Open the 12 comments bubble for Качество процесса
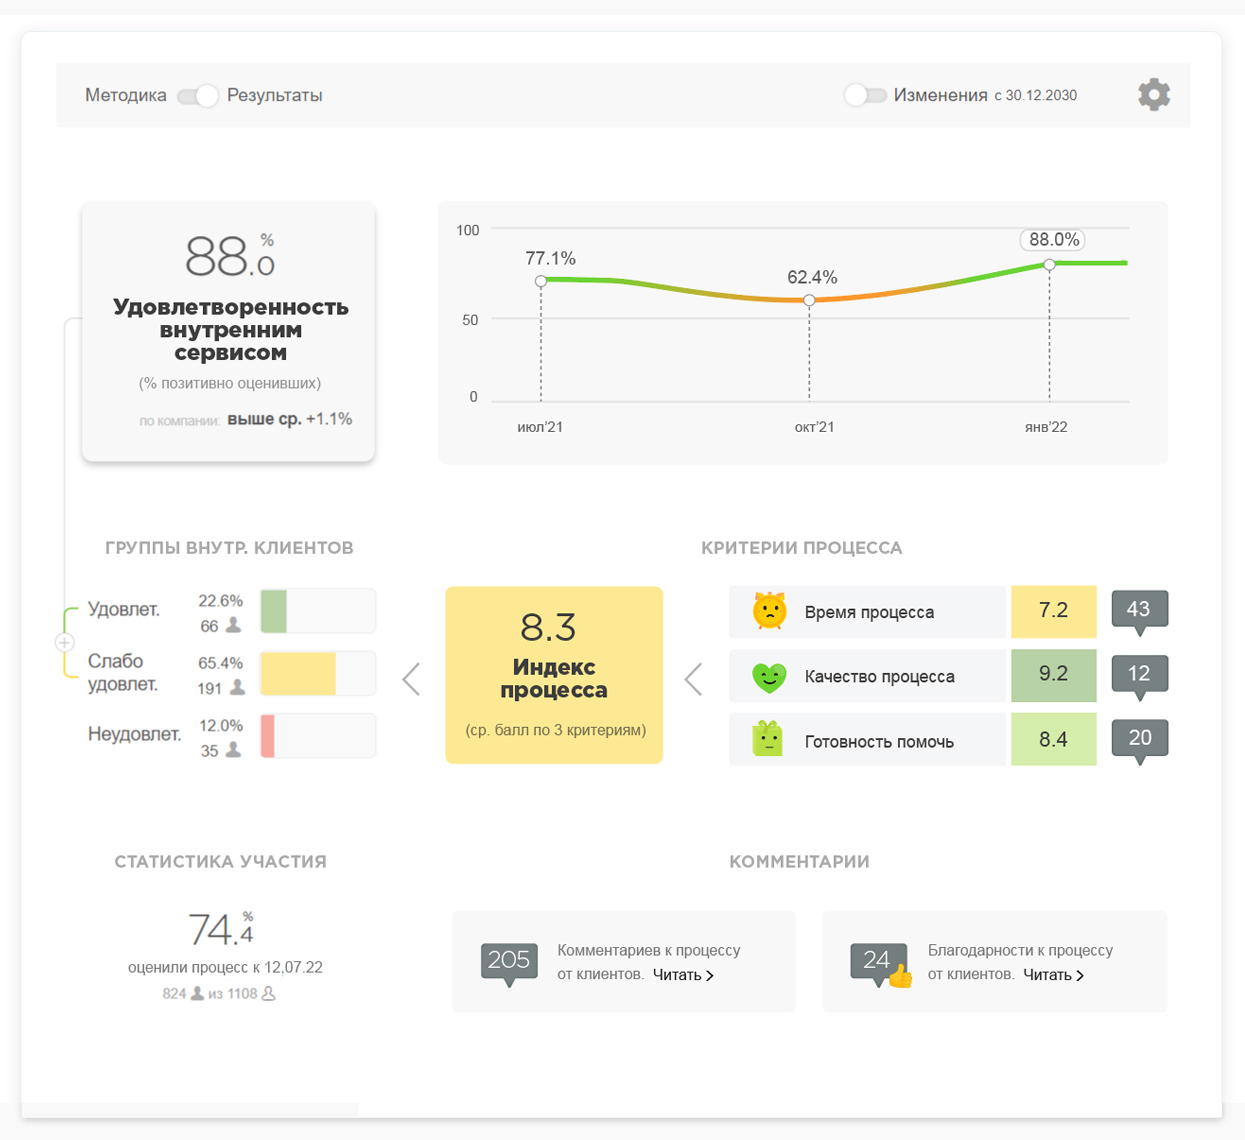 (x=1139, y=675)
